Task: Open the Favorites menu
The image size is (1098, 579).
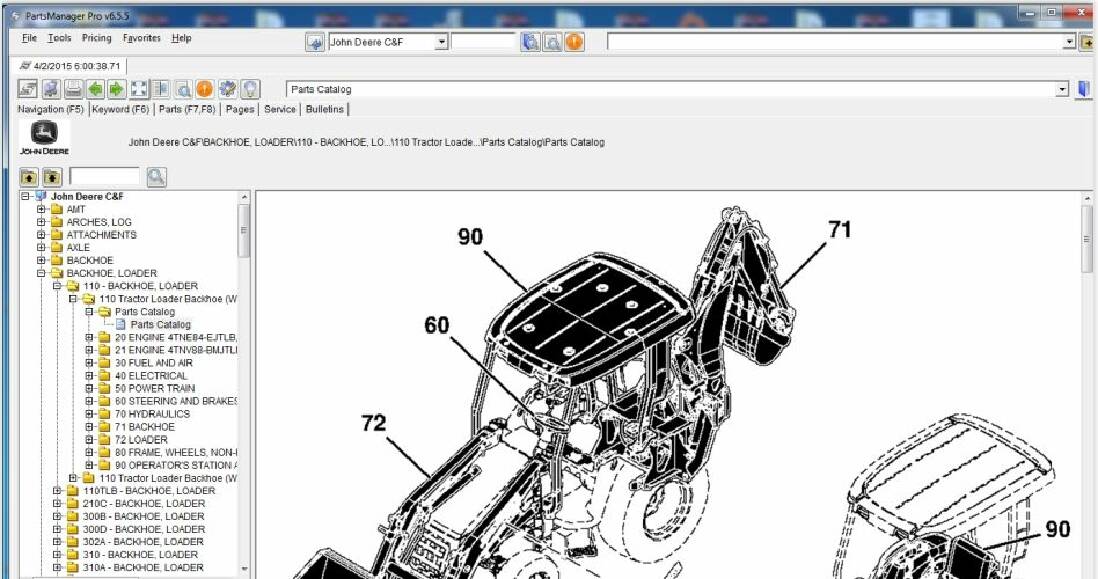Action: pyautogui.click(x=141, y=39)
